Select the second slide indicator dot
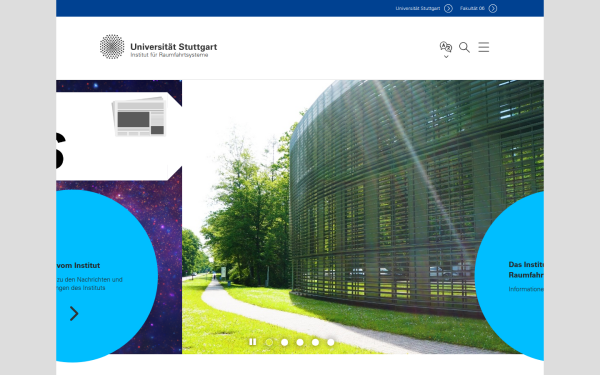The width and height of the screenshot is (600, 375). coord(285,342)
